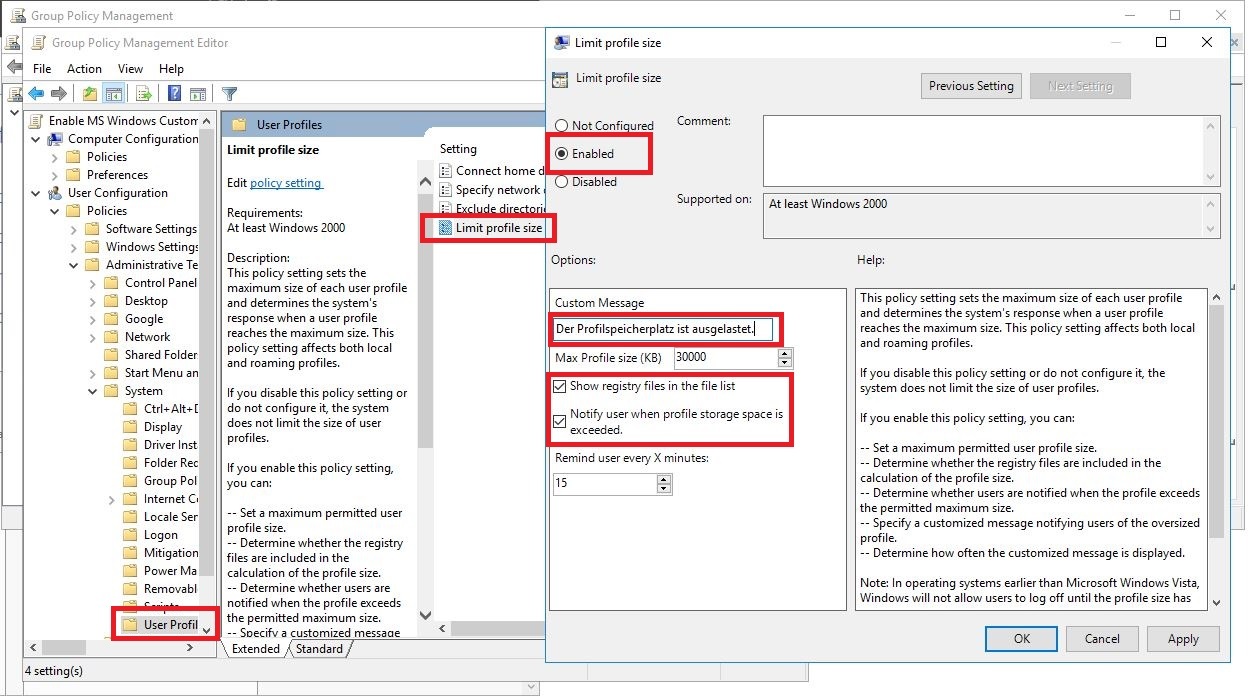This screenshot has width=1252, height=696.
Task: Collapse the User Configuration node
Action: click(x=37, y=193)
